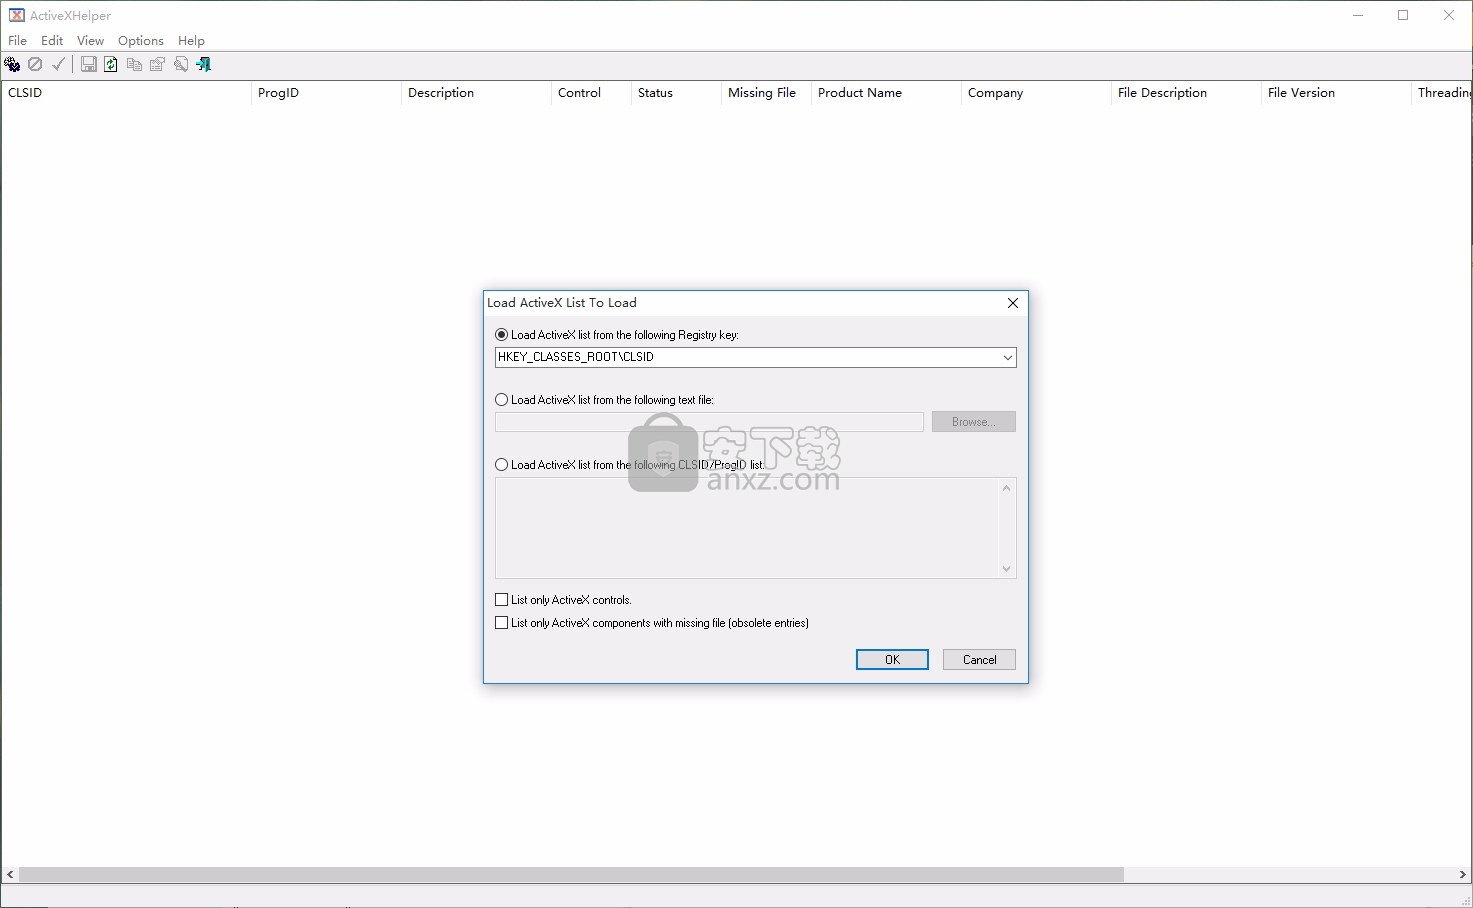Viewport: 1473px width, 908px height.
Task: Click the ActiveXHelper app icon in title bar
Action: pos(16,15)
